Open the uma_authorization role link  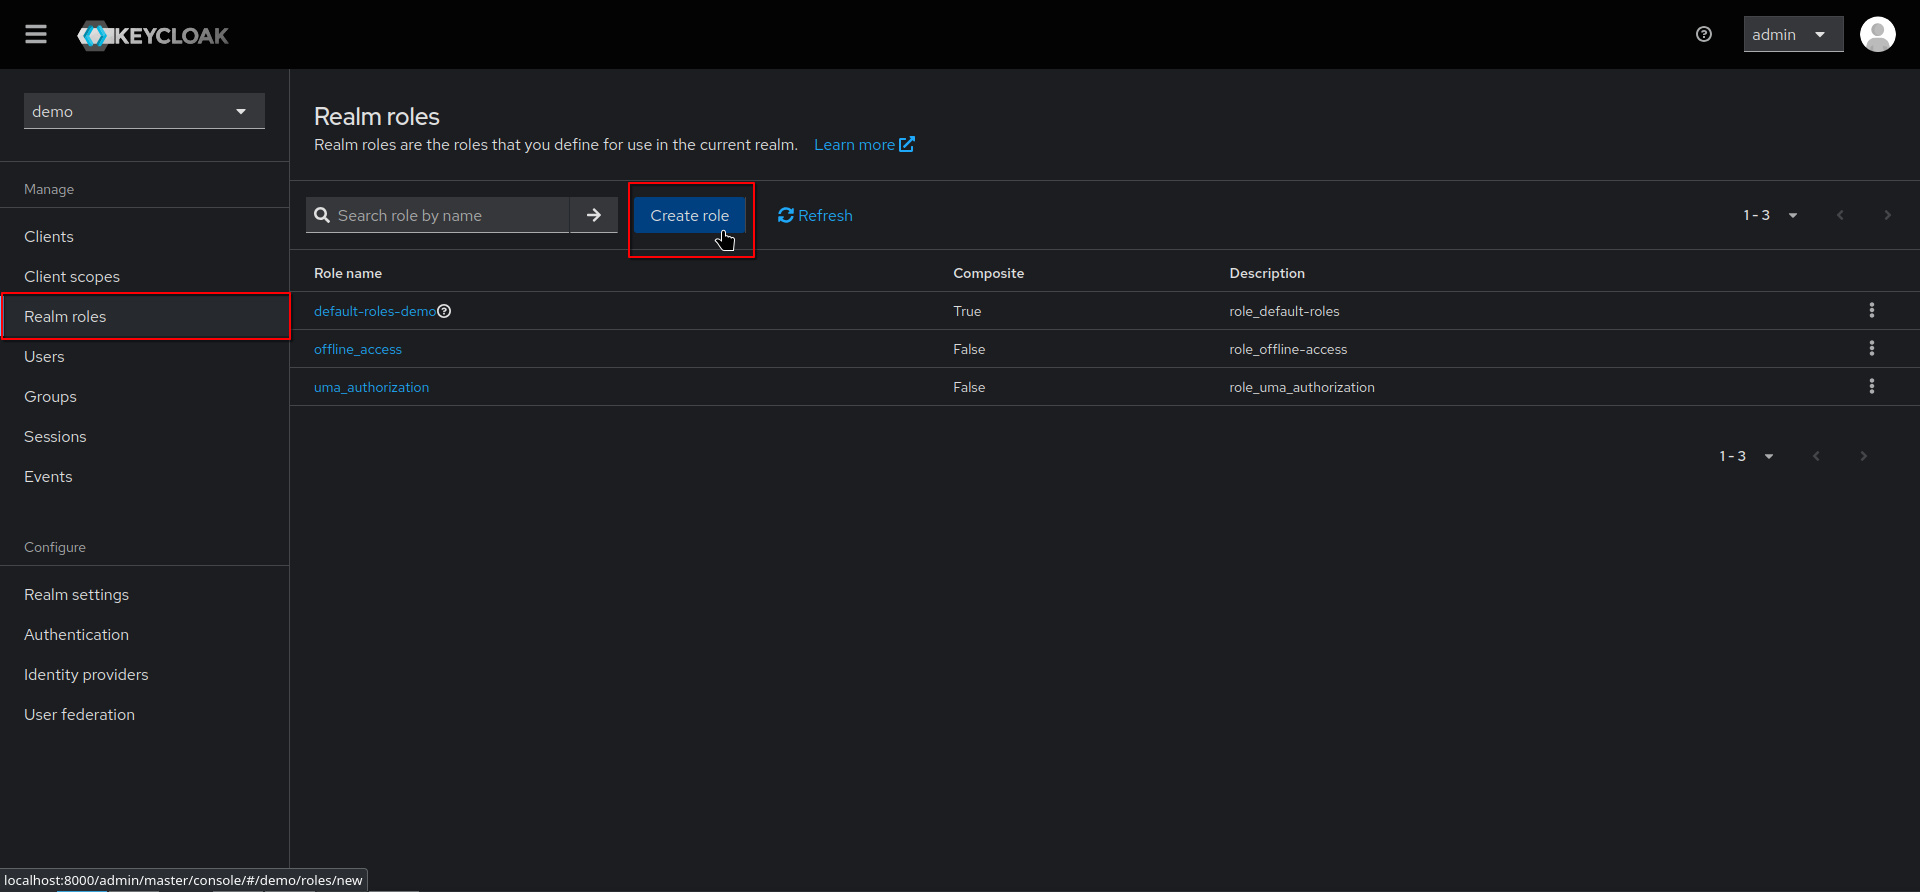pos(371,387)
